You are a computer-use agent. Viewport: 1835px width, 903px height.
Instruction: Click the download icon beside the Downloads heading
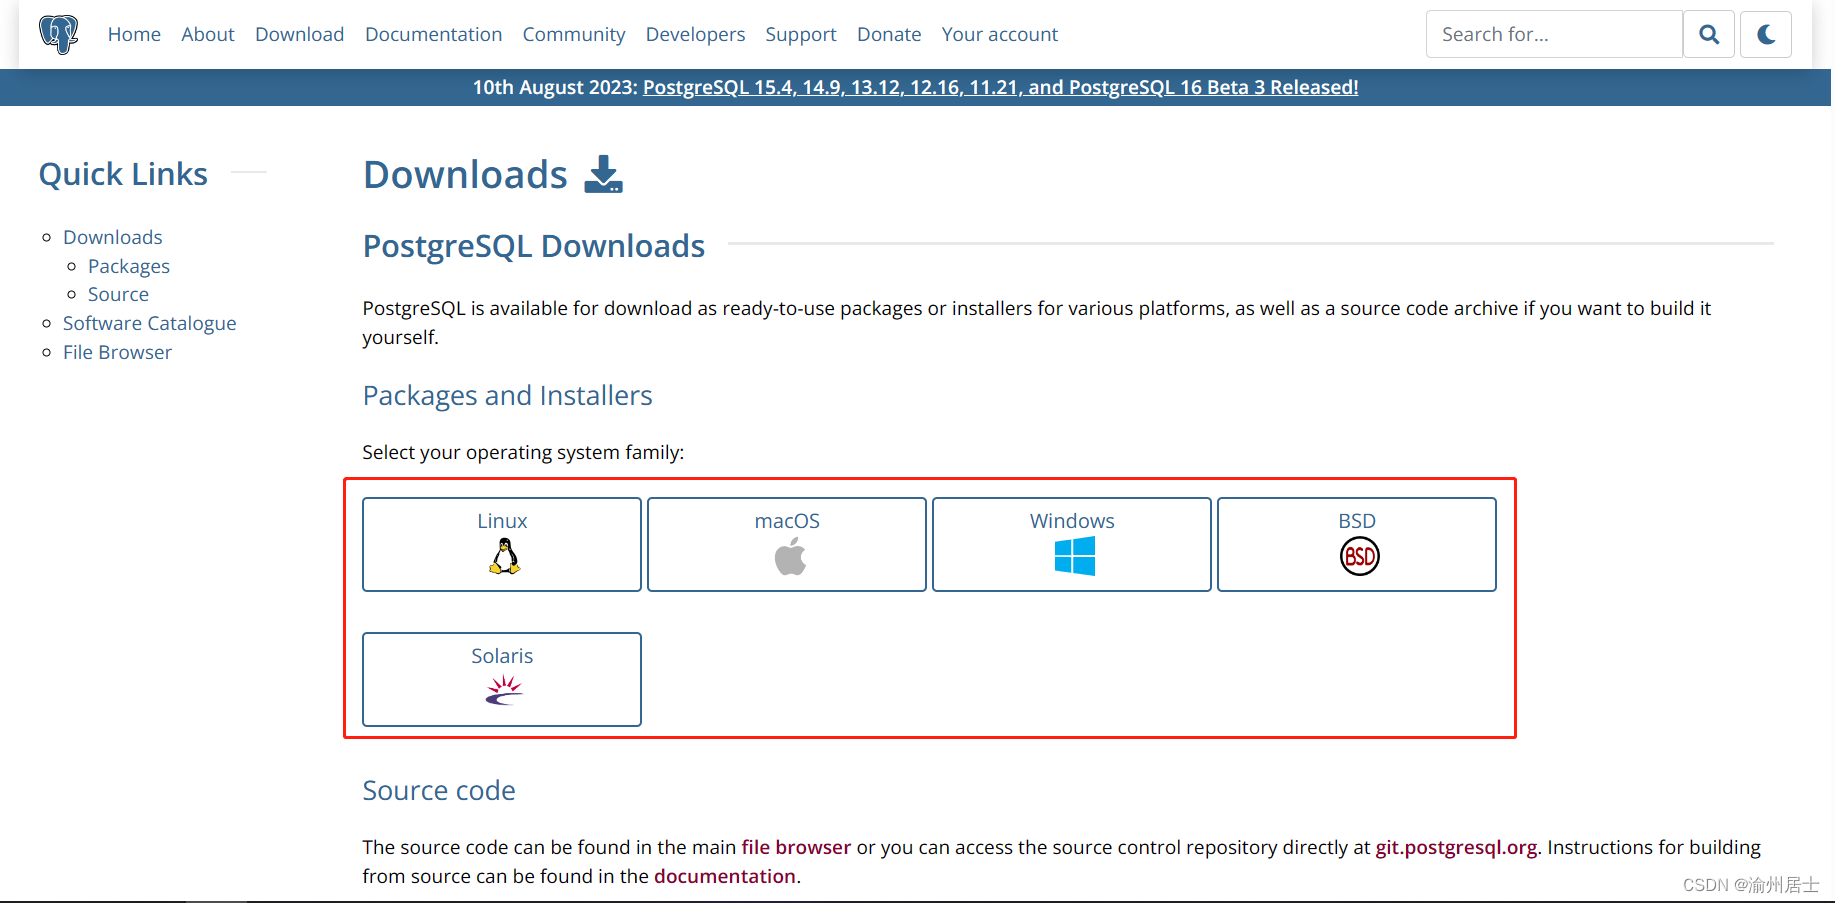click(x=603, y=174)
